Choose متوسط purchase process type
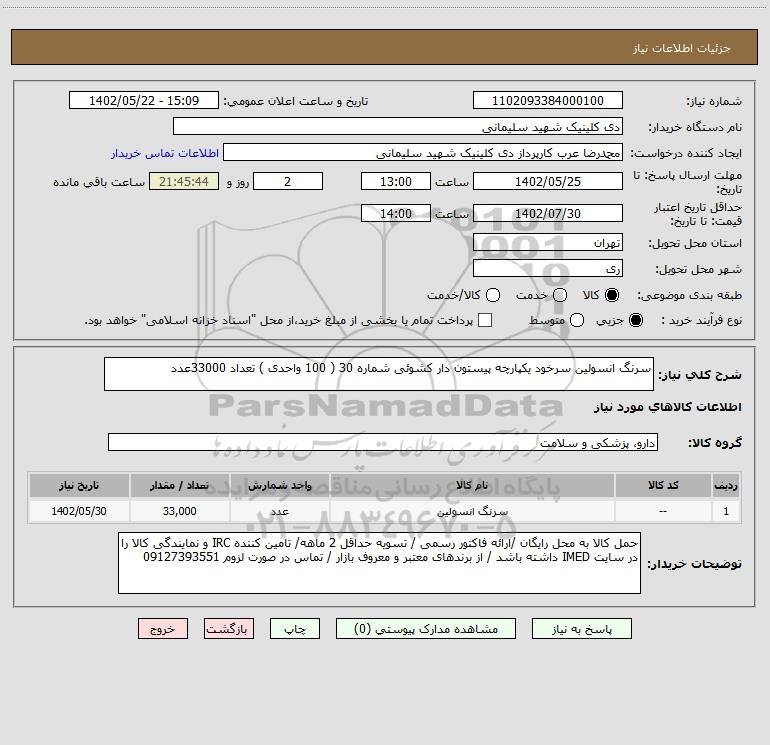The image size is (770, 745). pos(577,320)
